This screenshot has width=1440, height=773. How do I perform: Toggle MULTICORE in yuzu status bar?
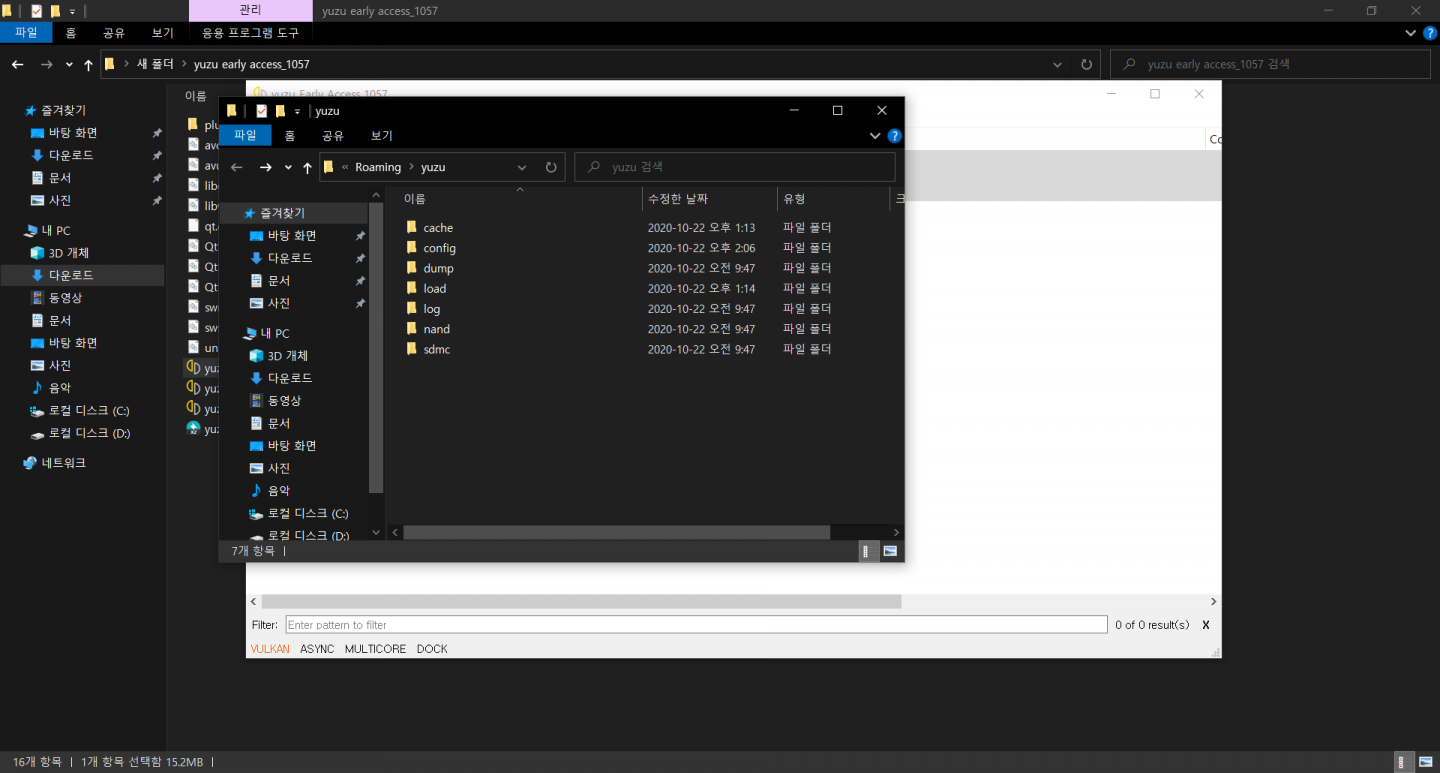point(375,649)
